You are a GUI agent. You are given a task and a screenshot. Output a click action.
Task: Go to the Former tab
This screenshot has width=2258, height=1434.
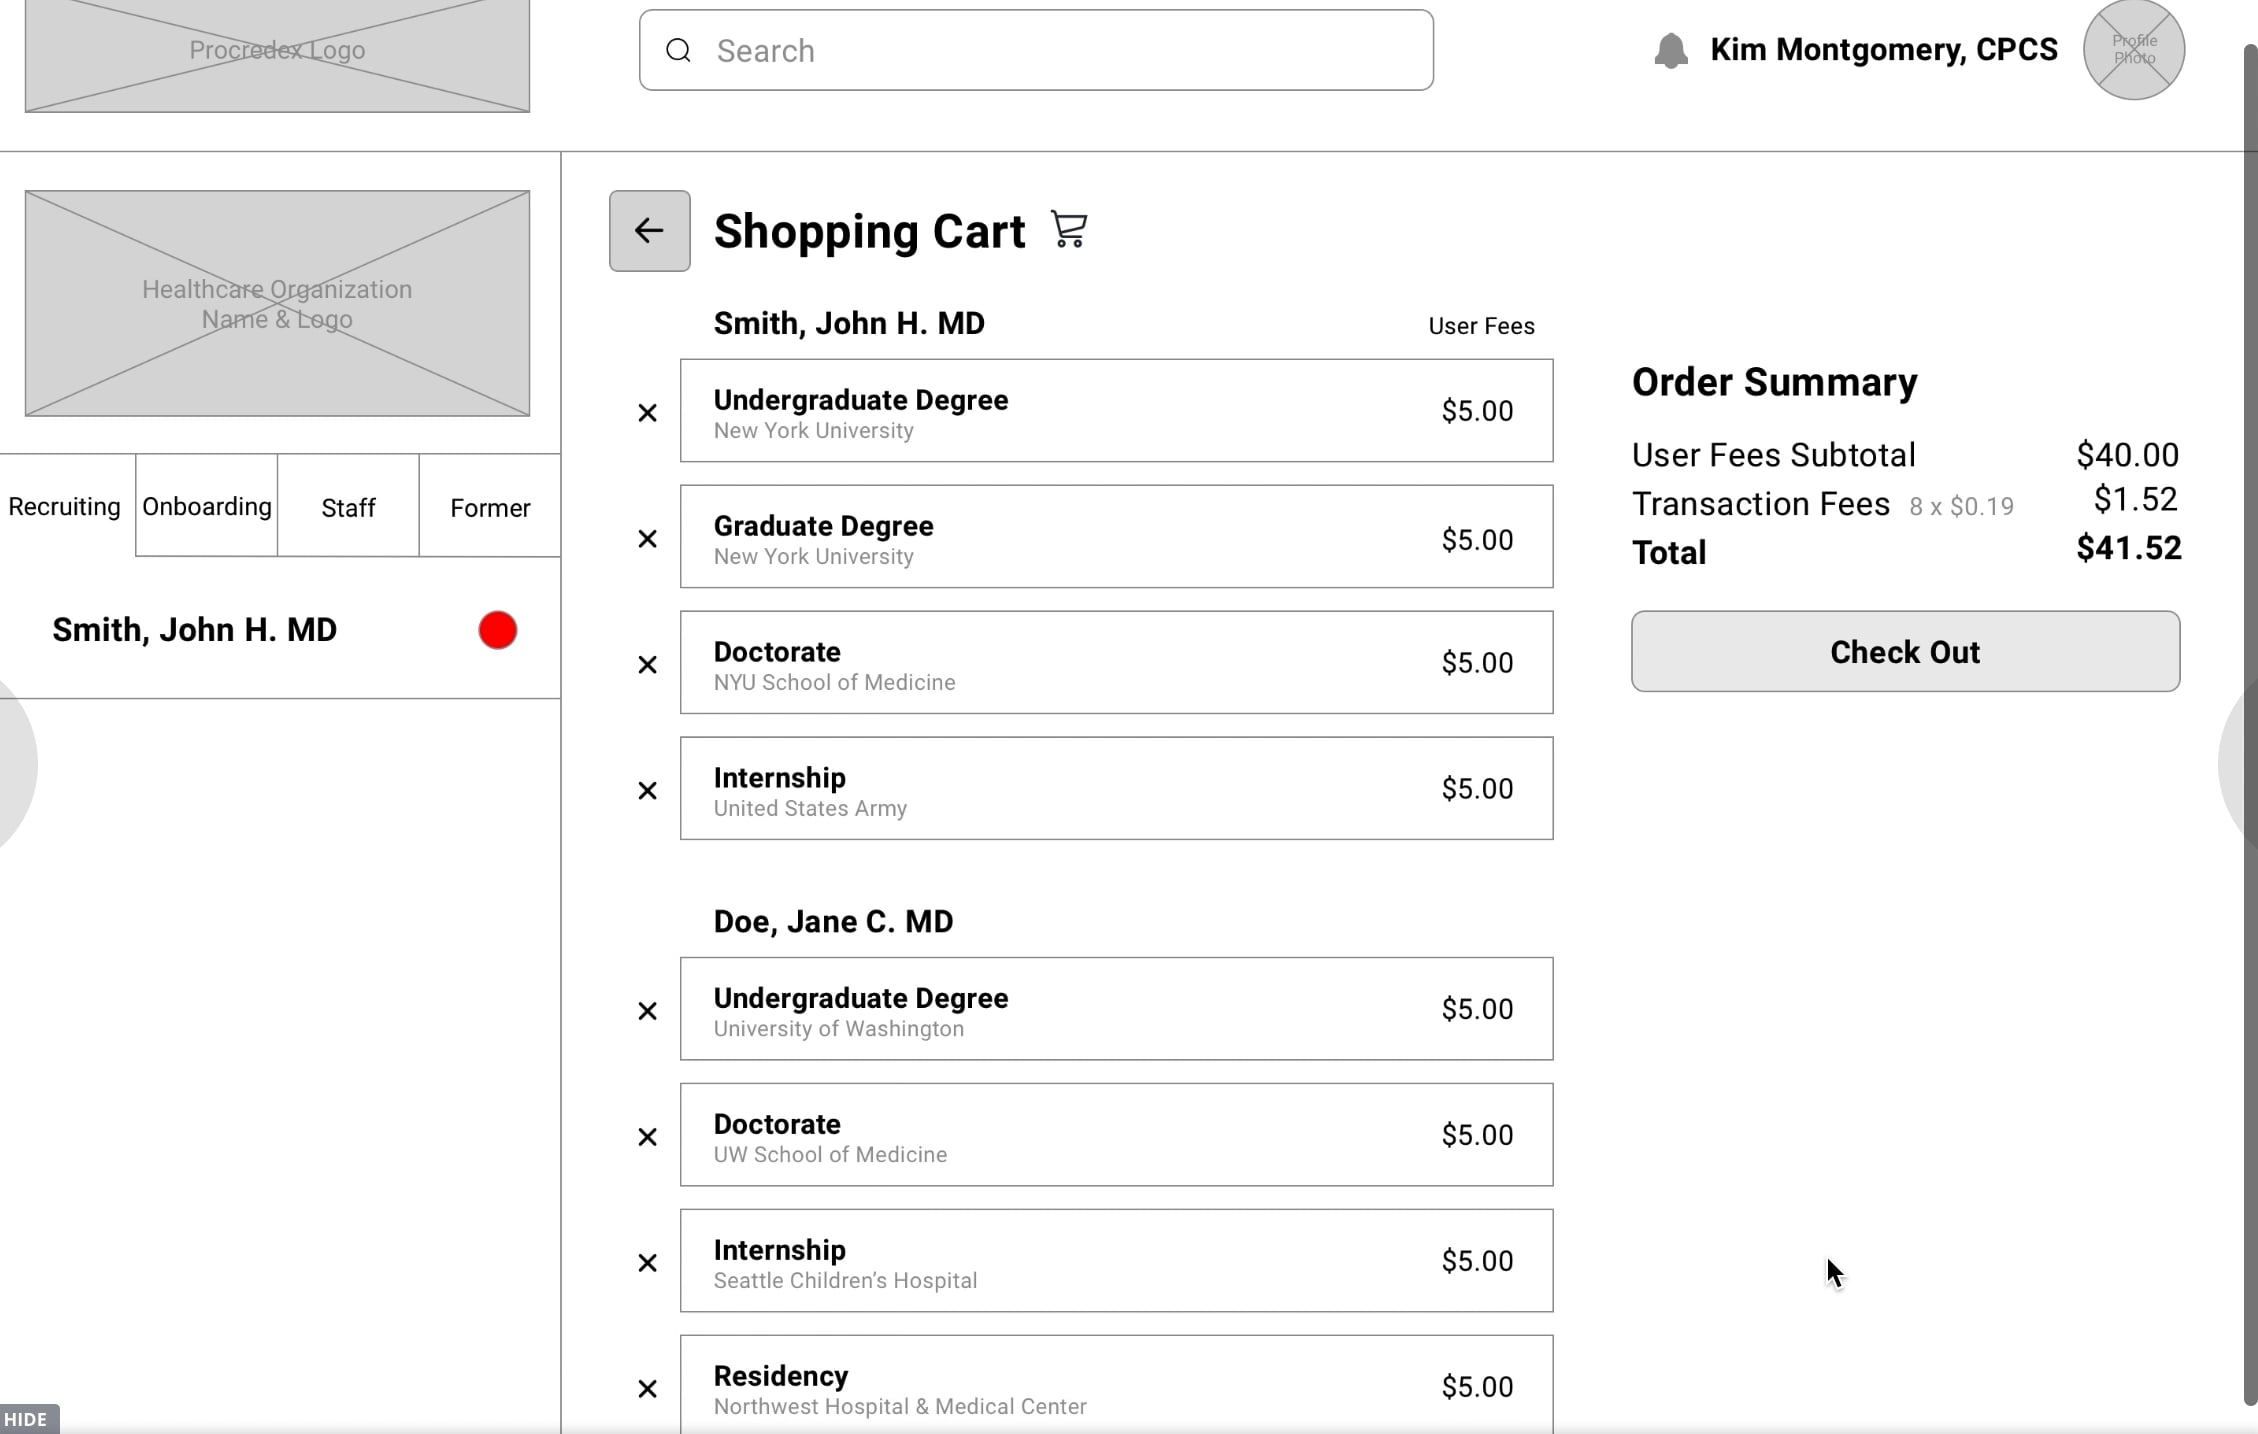point(489,508)
